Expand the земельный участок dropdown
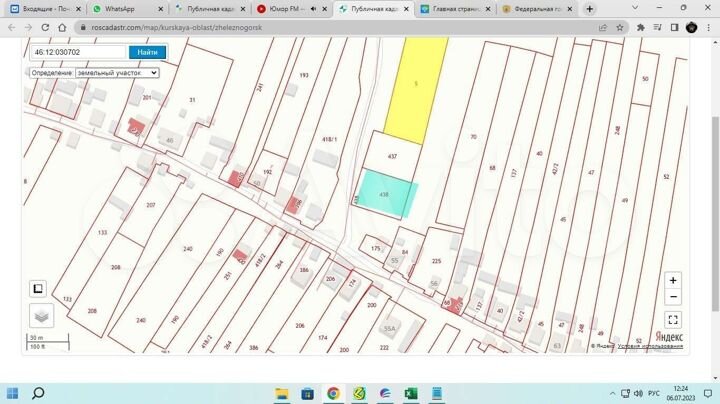This screenshot has height=404, width=720. pos(117,73)
